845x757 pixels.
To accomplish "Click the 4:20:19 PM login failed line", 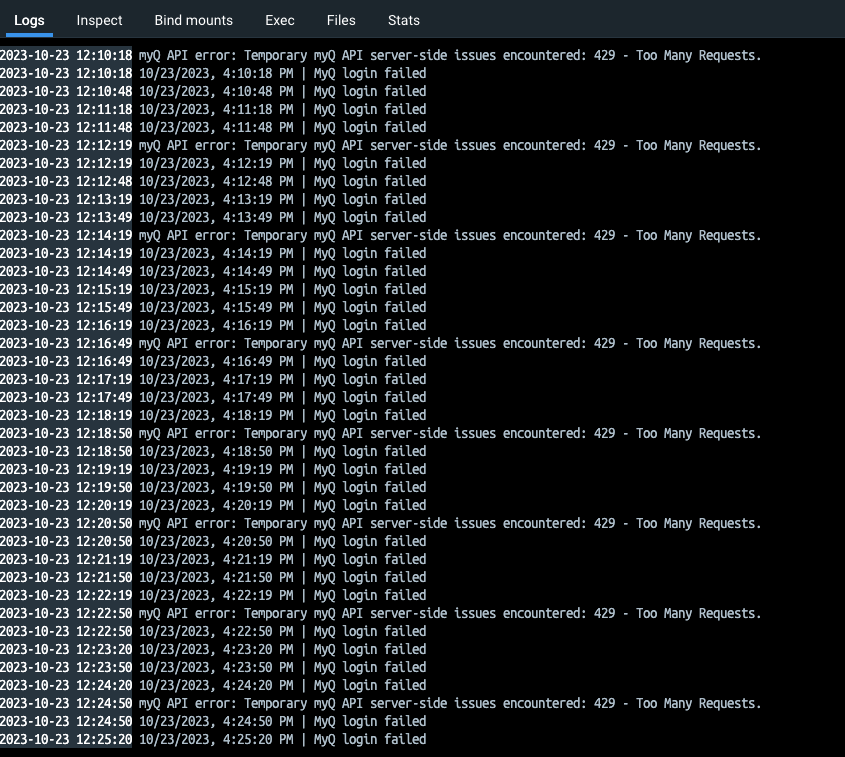I will 213,505.
